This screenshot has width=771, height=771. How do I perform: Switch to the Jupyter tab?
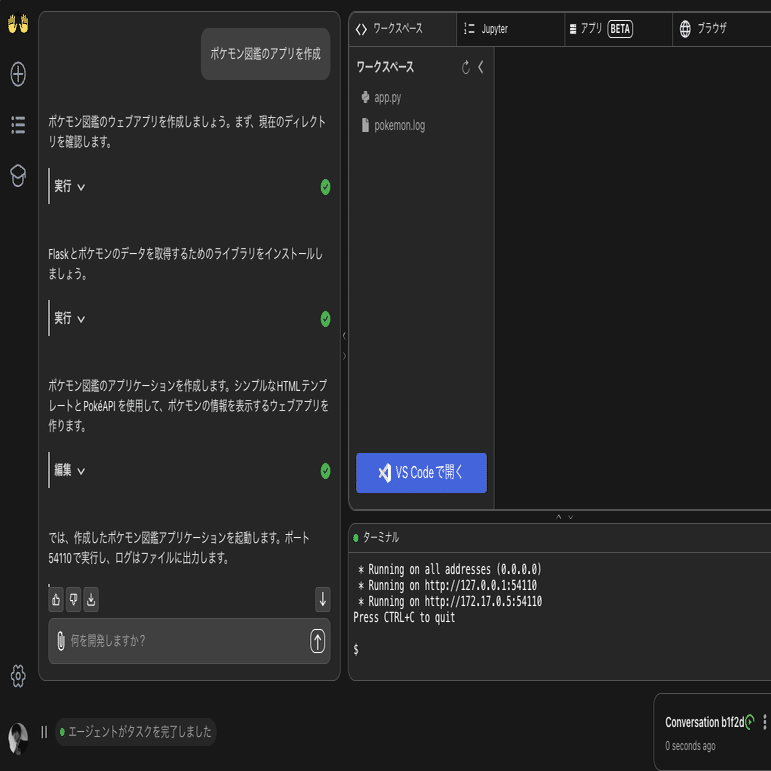pos(510,29)
